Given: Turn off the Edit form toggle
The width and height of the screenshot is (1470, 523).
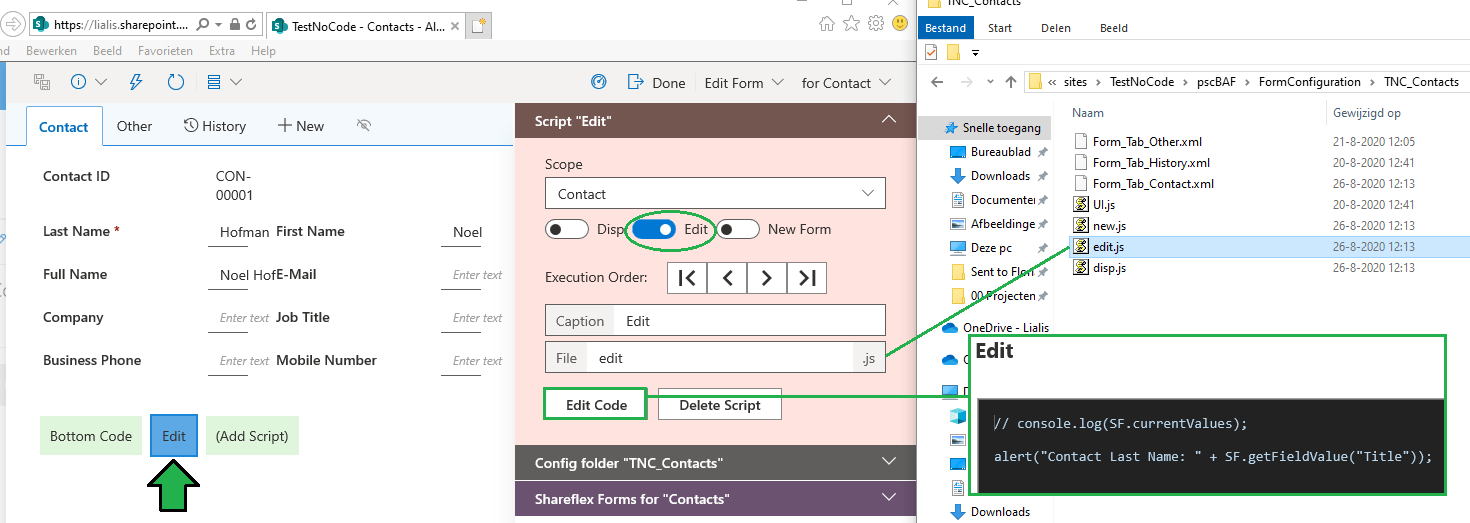Looking at the screenshot, I should [654, 229].
